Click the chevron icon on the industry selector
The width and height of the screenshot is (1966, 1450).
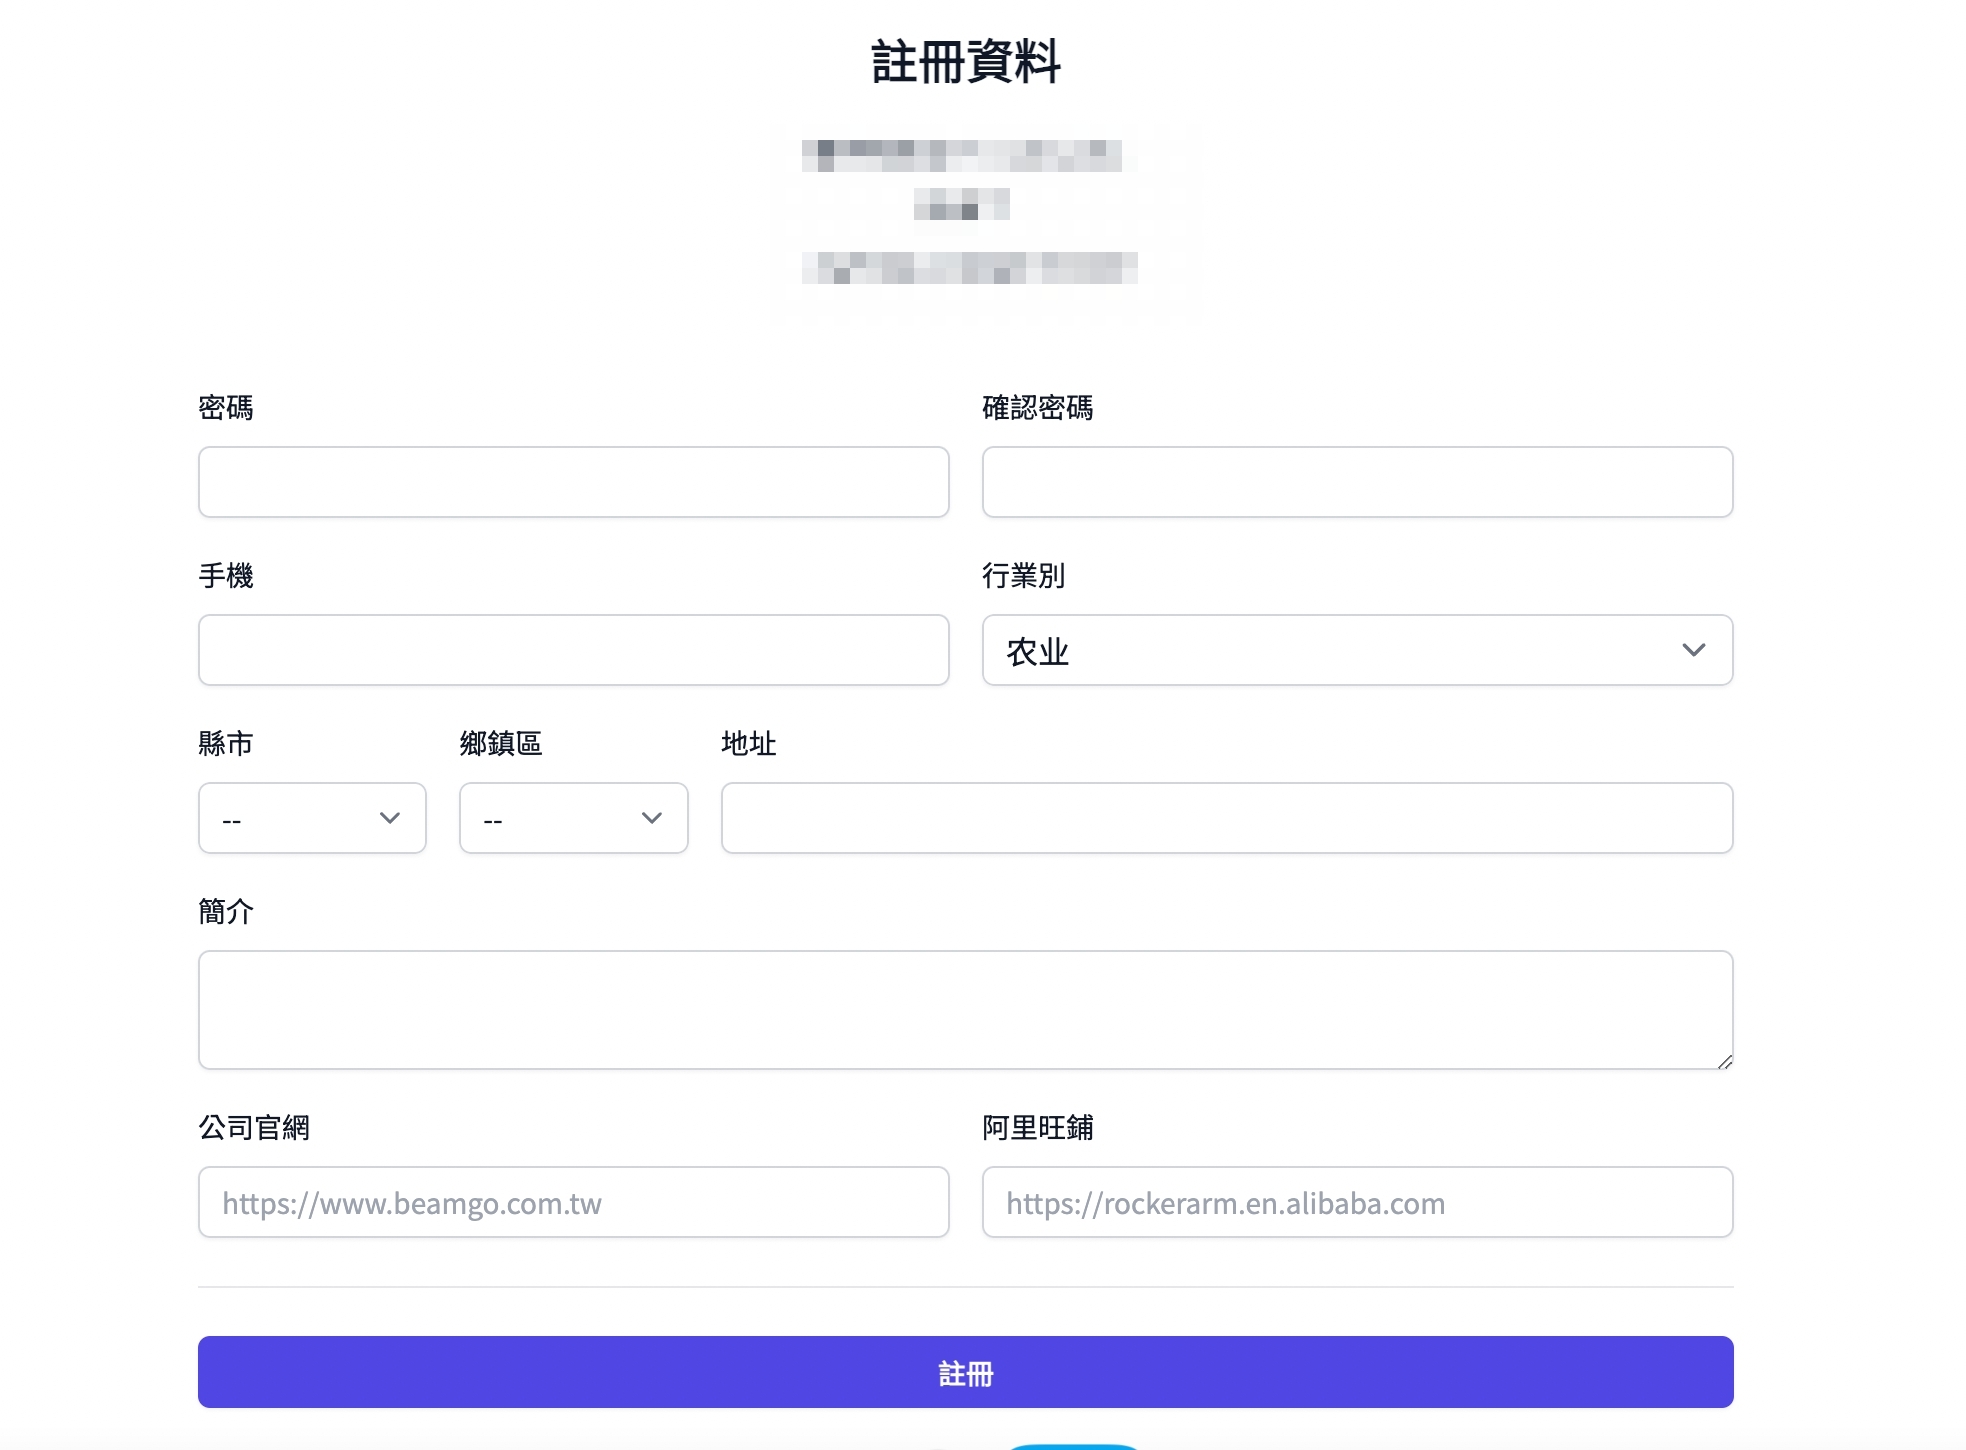point(1694,650)
